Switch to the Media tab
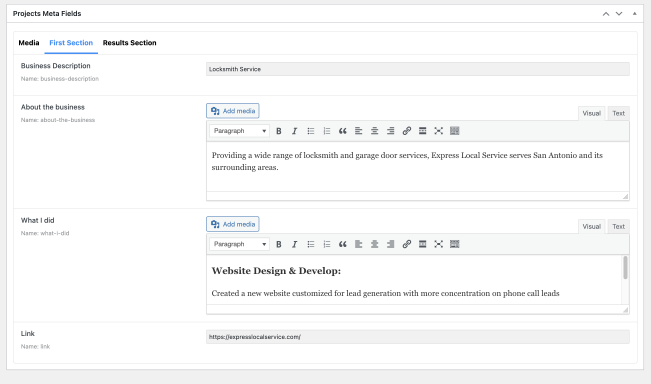The height and width of the screenshot is (384, 651). click(x=29, y=43)
